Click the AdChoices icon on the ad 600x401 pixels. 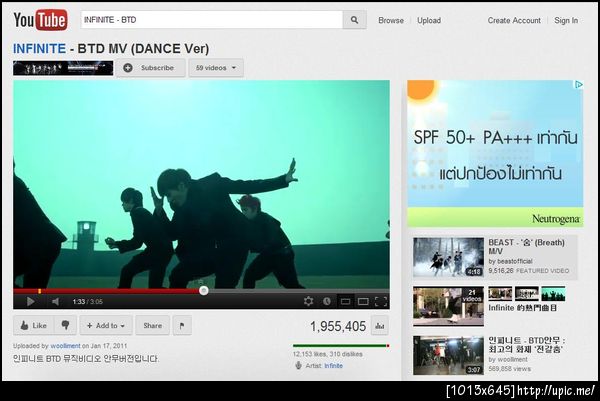[x=579, y=85]
